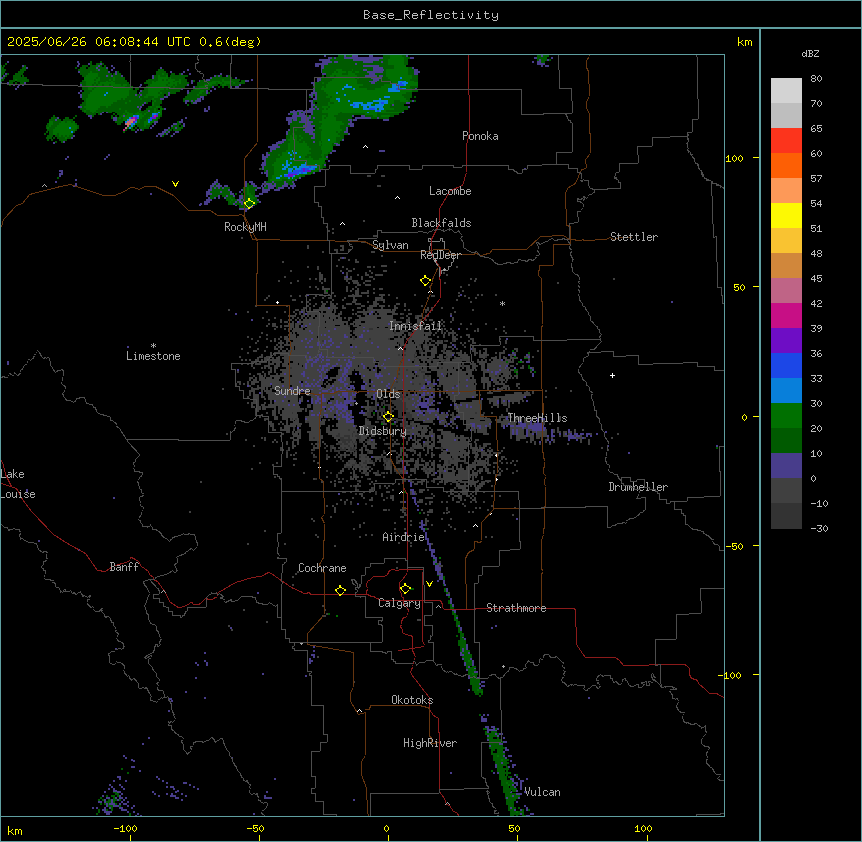
Task: Click the Okotoks label
Action: pos(412,700)
